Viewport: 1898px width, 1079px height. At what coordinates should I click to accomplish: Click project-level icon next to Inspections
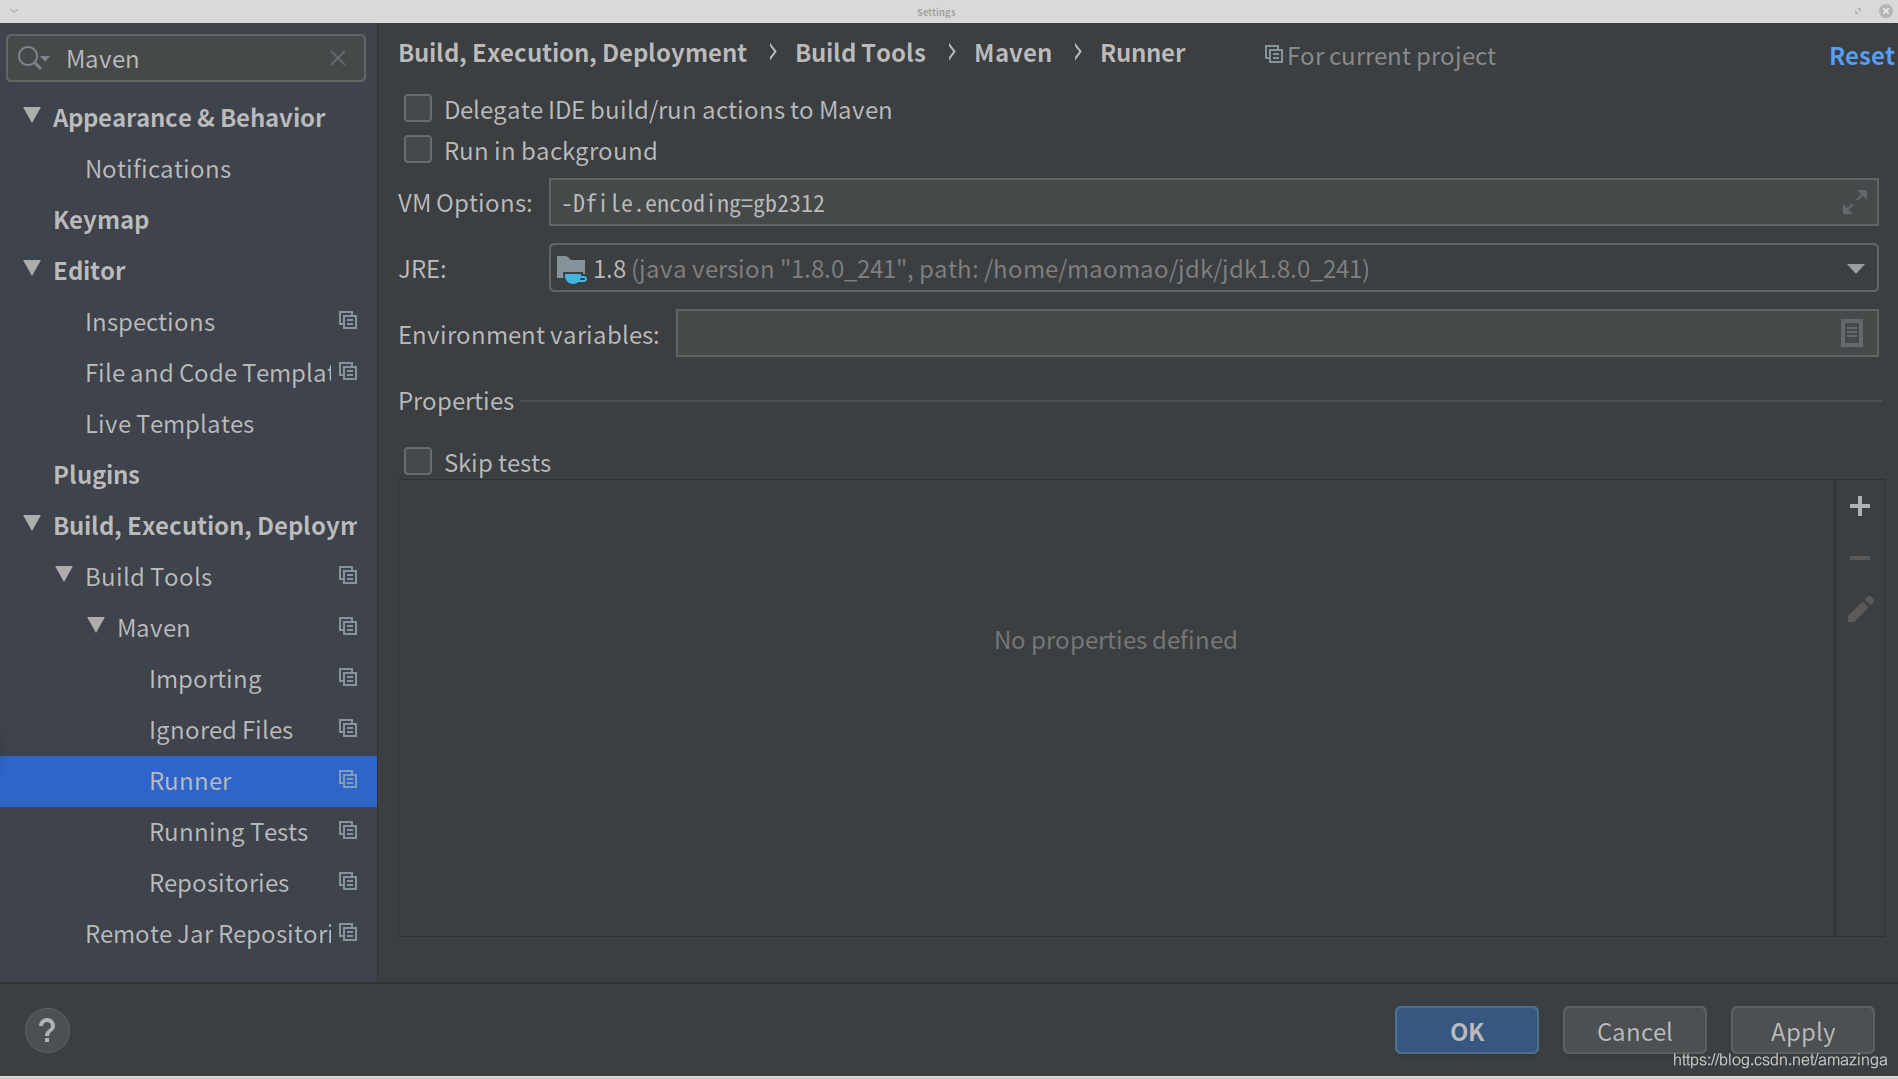tap(348, 320)
